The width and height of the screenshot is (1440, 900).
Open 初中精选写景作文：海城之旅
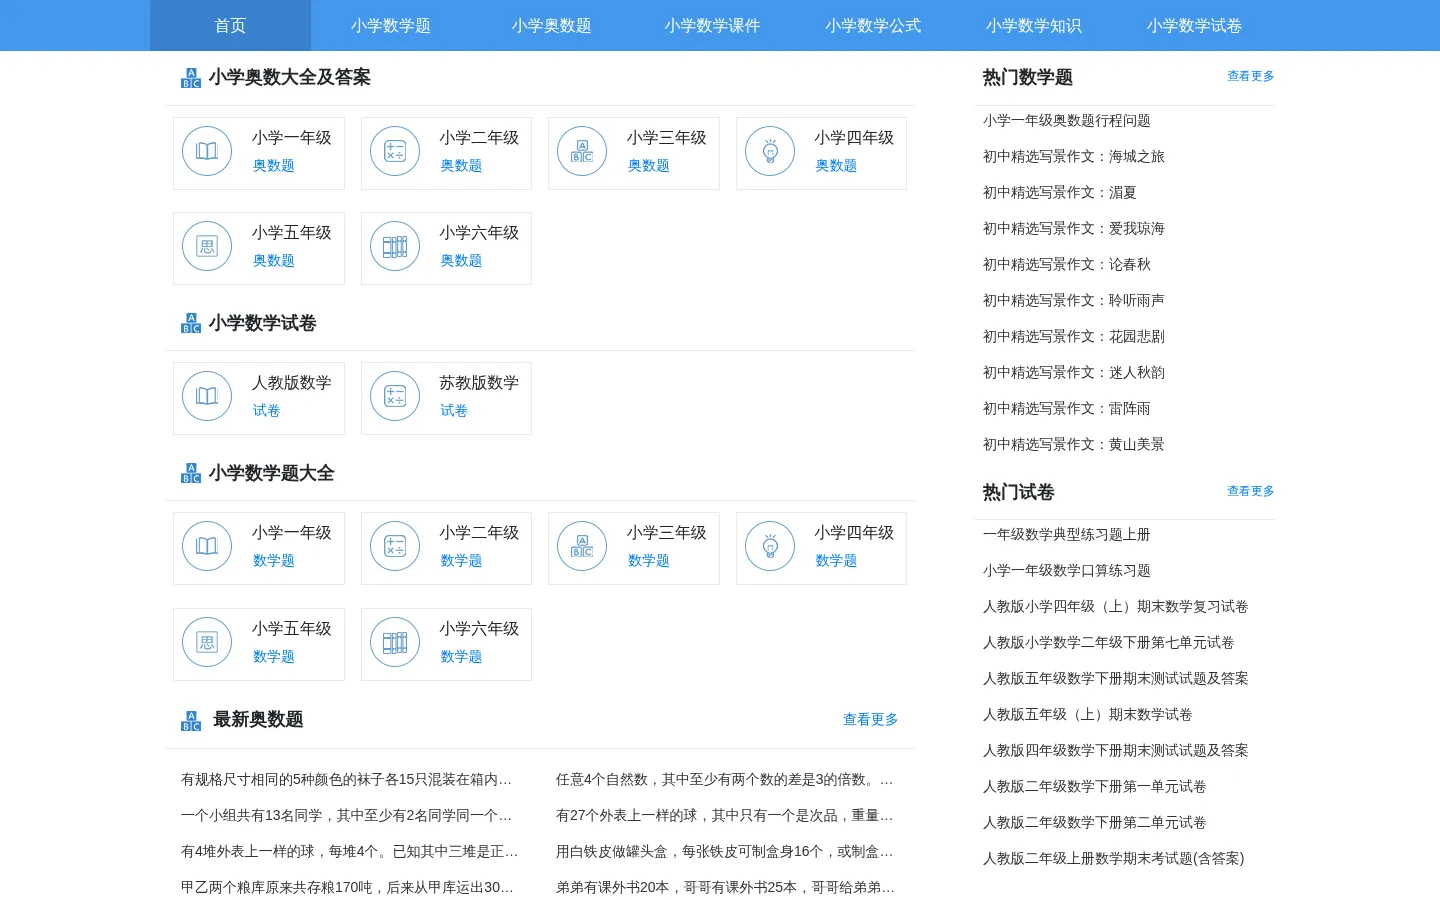pos(1074,157)
